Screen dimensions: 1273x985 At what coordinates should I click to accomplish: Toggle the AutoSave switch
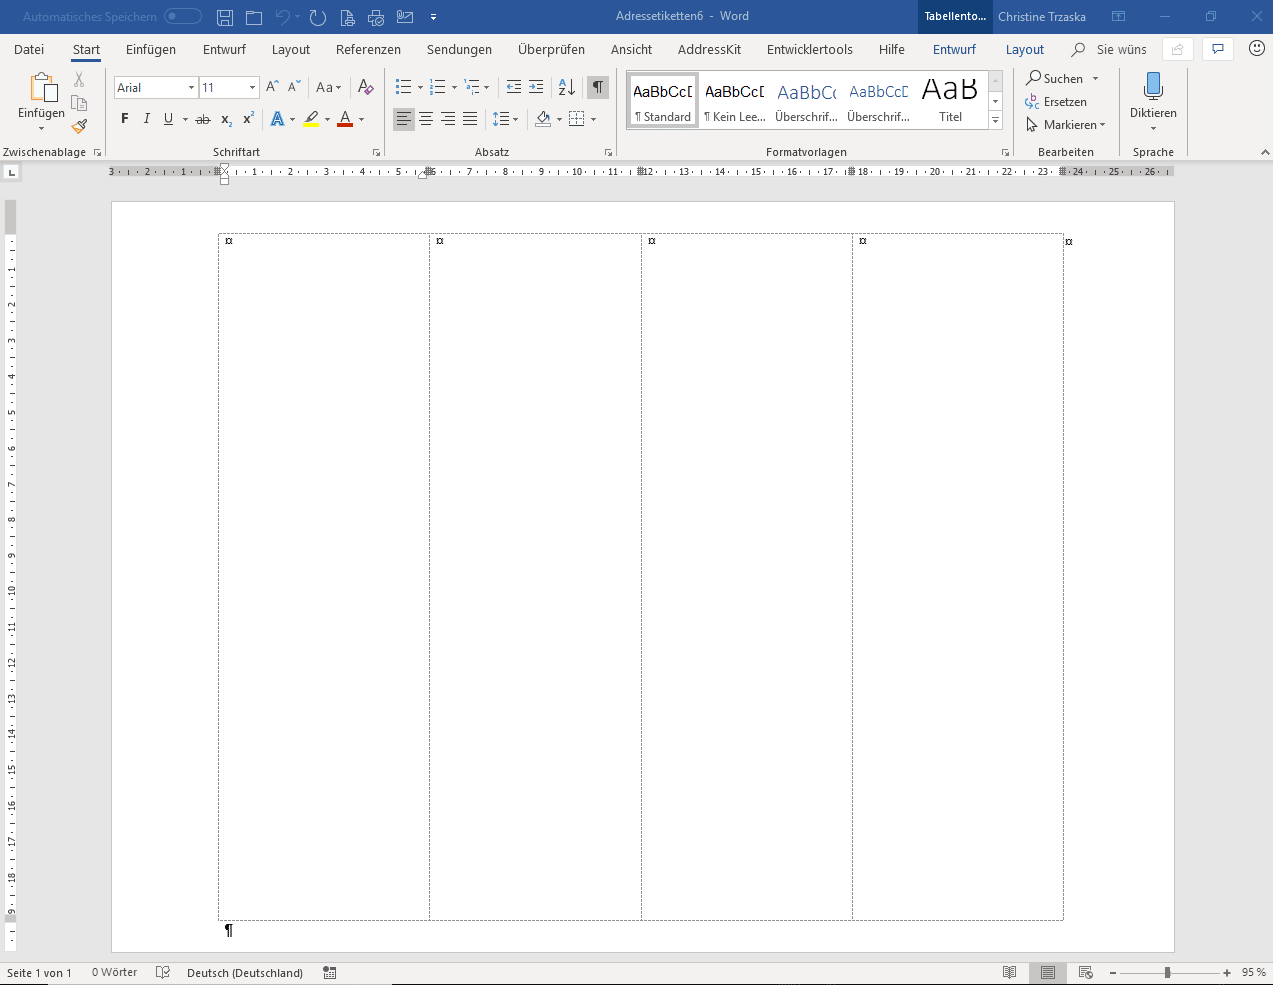(183, 17)
